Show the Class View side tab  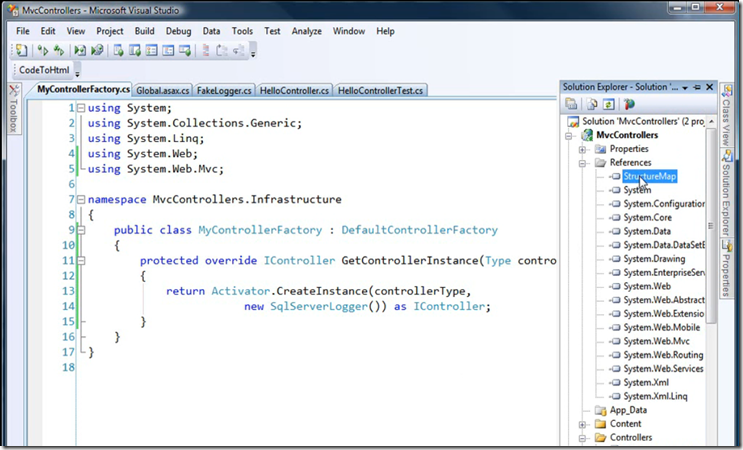pos(726,115)
